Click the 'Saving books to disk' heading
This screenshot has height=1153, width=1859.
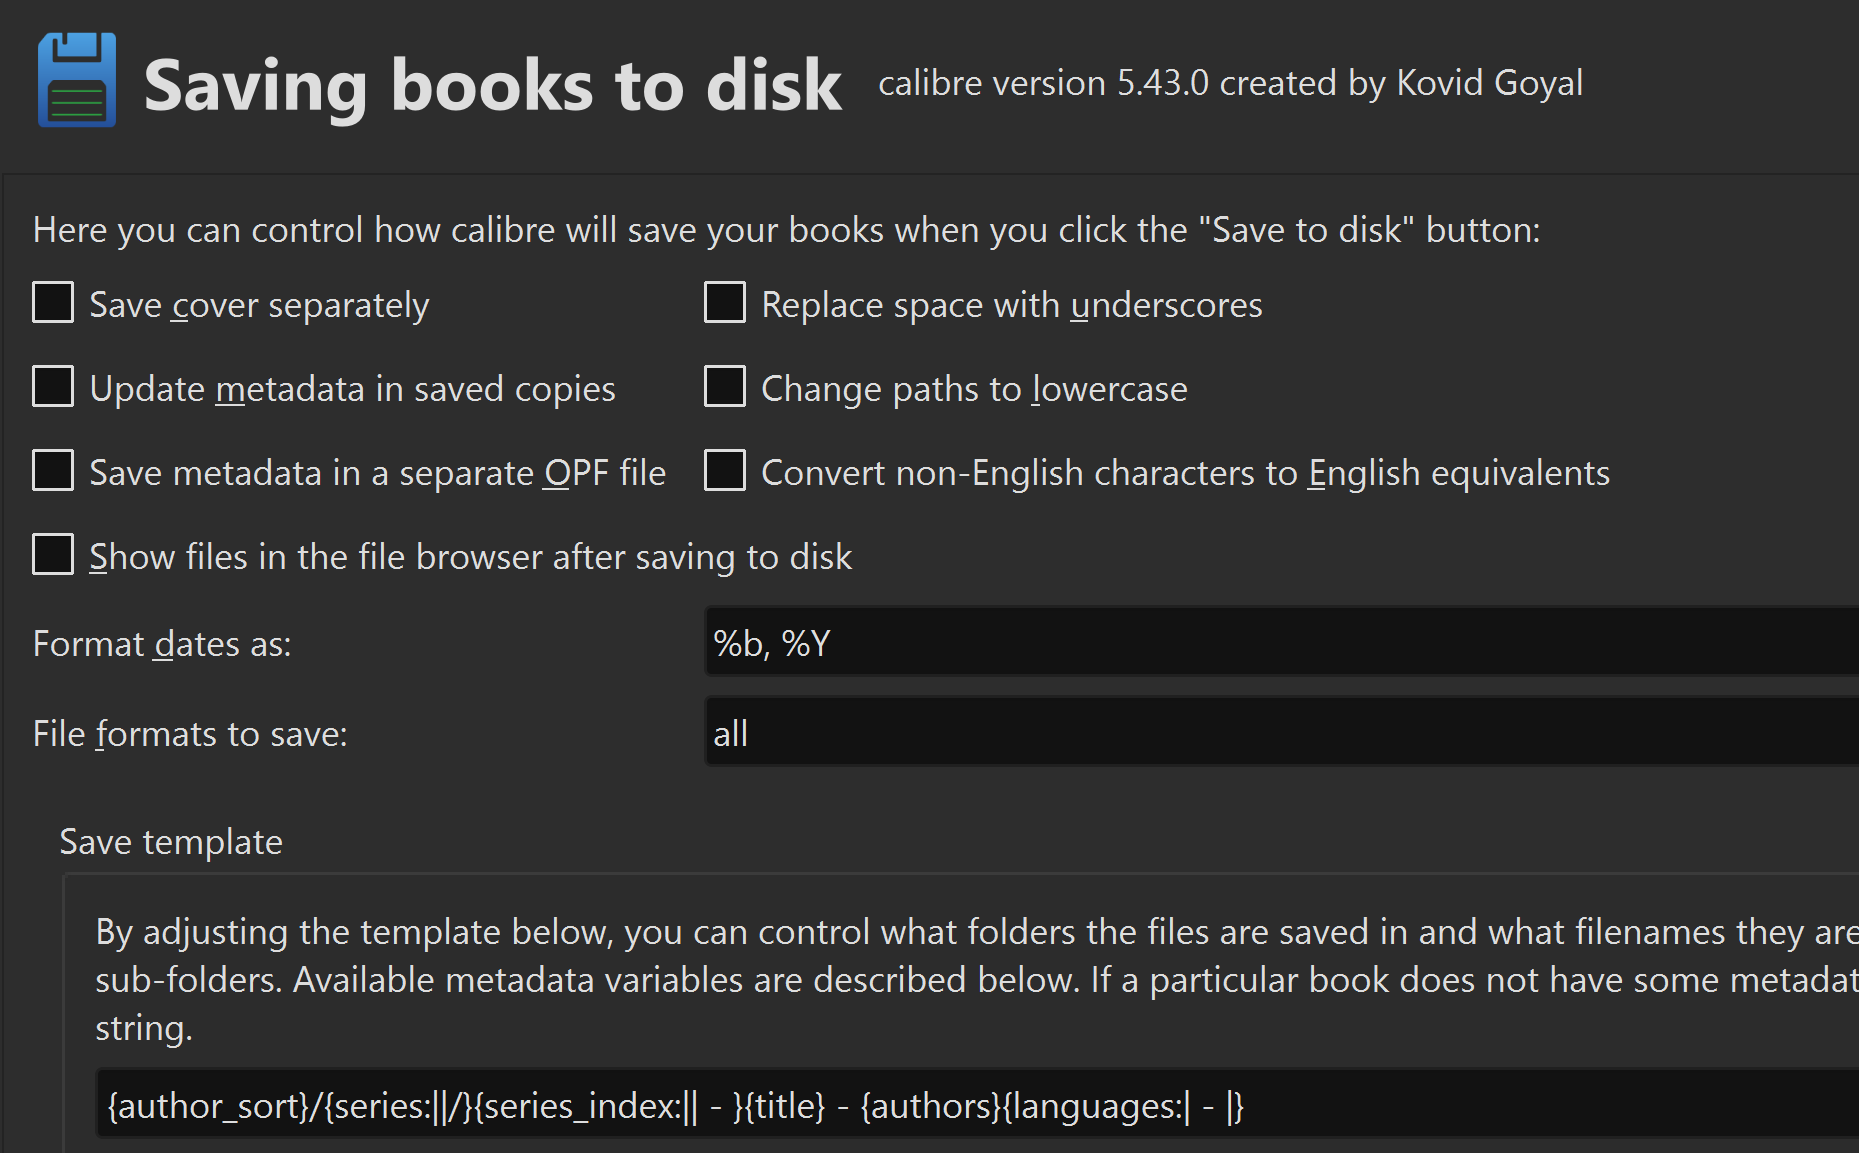coord(492,86)
